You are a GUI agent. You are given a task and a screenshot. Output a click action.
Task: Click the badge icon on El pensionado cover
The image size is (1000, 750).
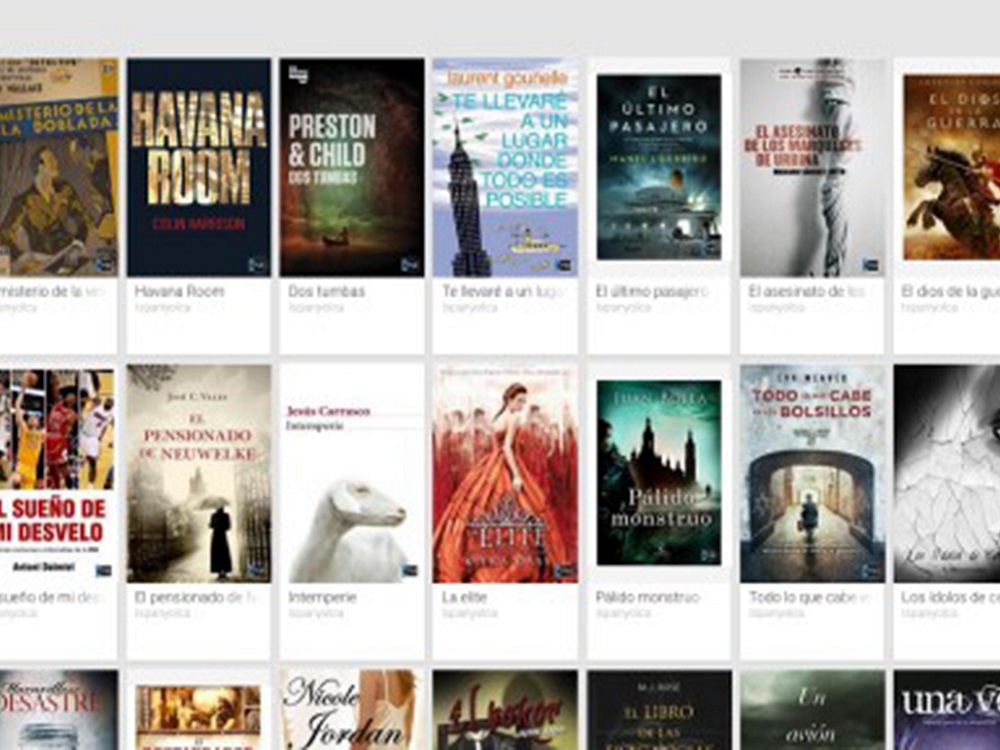click(257, 571)
